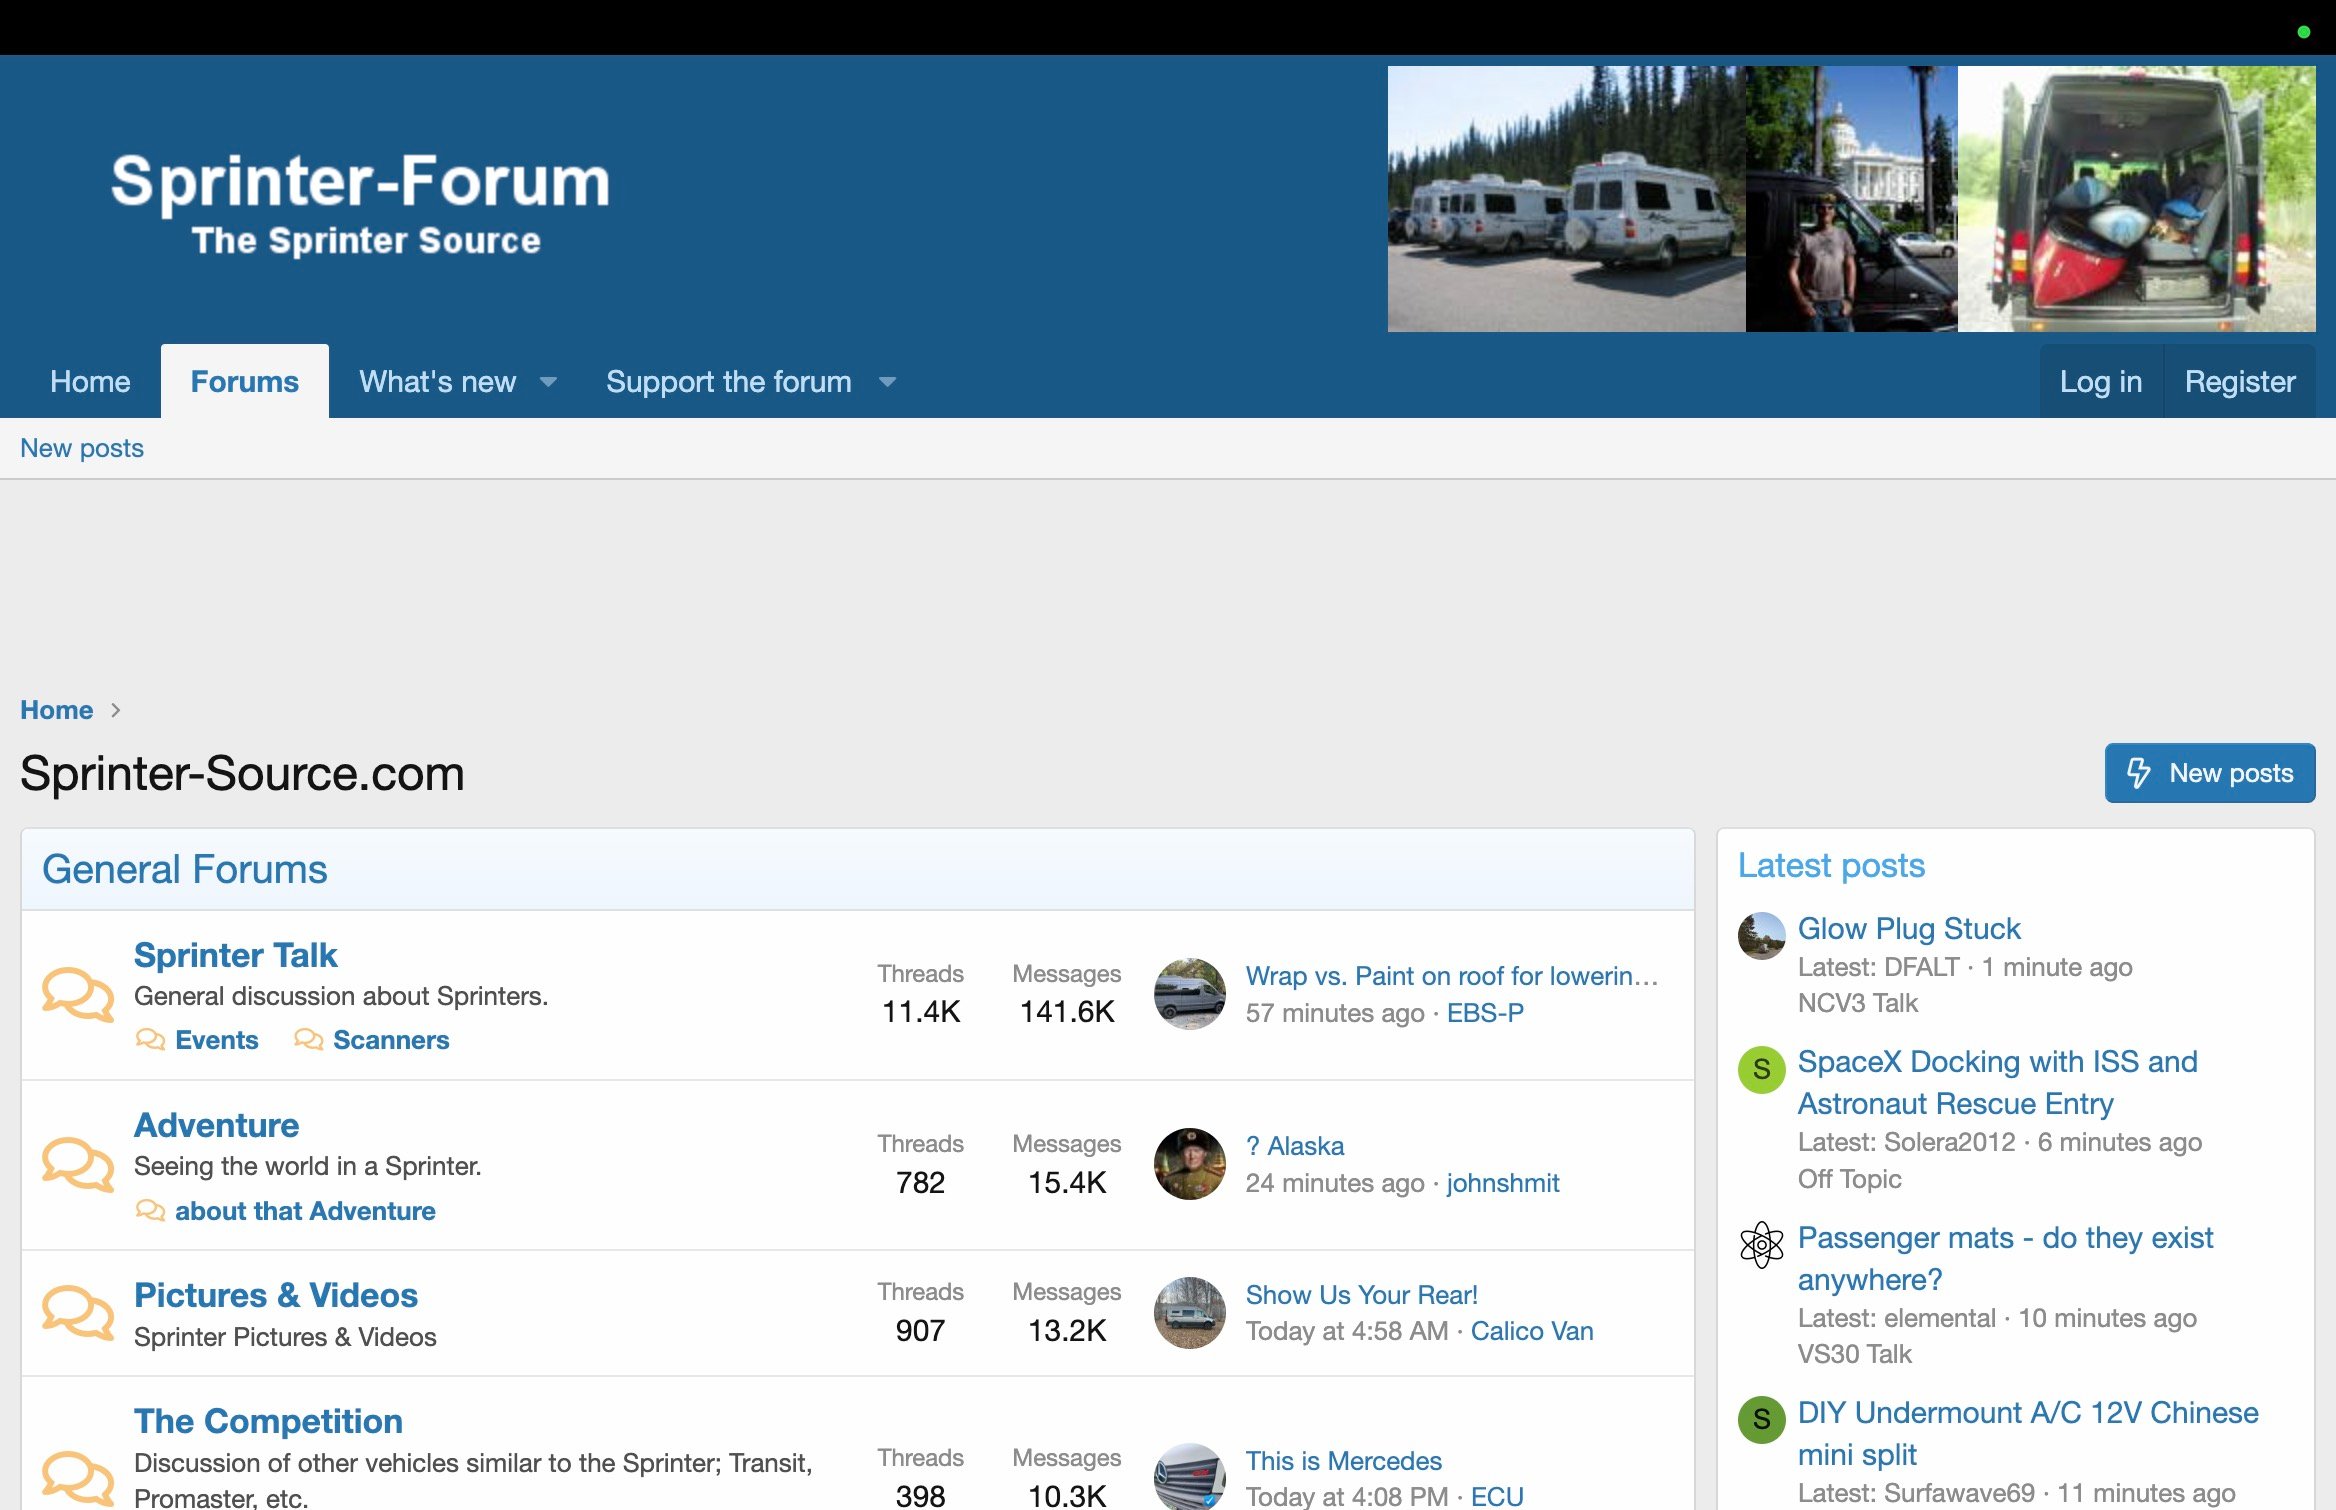2336x1510 pixels.
Task: Click the johnshmit avatar in the Adventure row
Action: tap(1189, 1164)
